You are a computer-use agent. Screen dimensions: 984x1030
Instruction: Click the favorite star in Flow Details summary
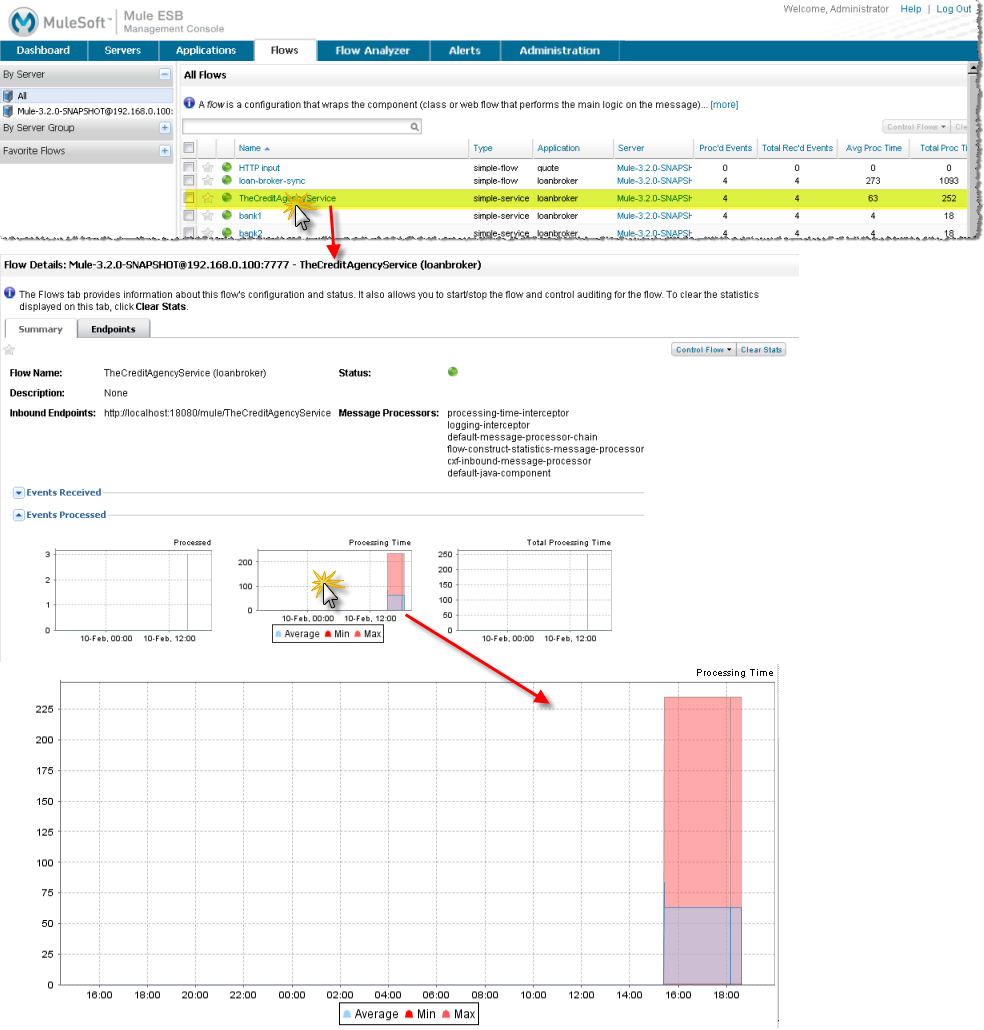9,350
